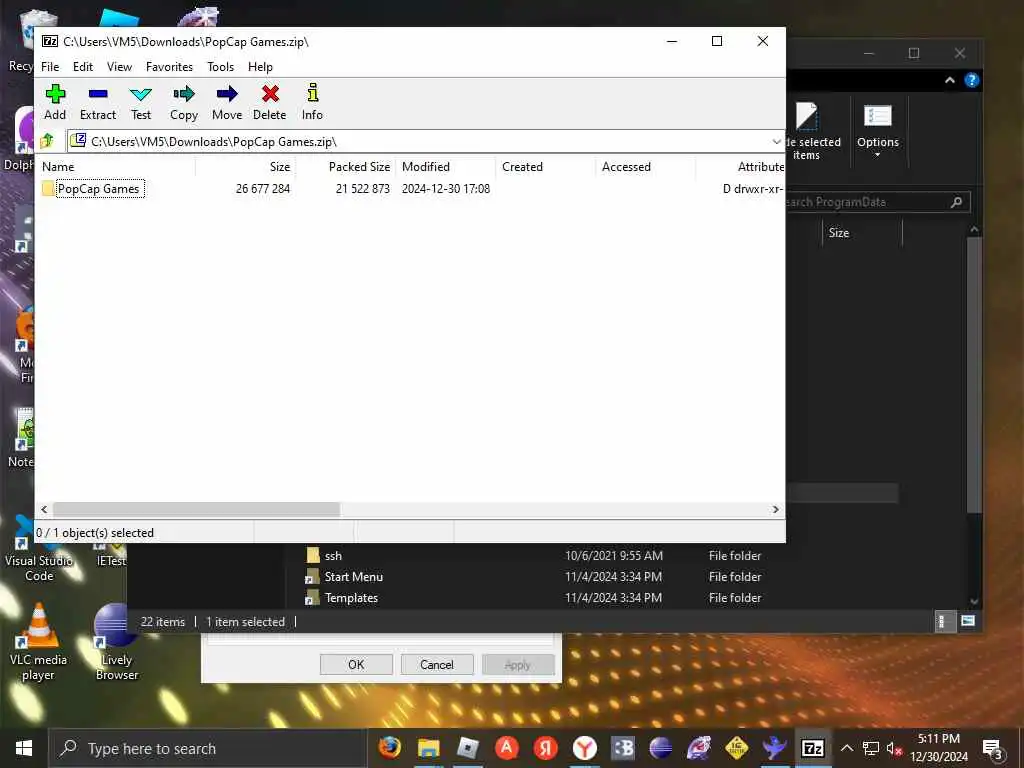Sort by the Accessed column
1024x768 pixels.
click(x=645, y=167)
